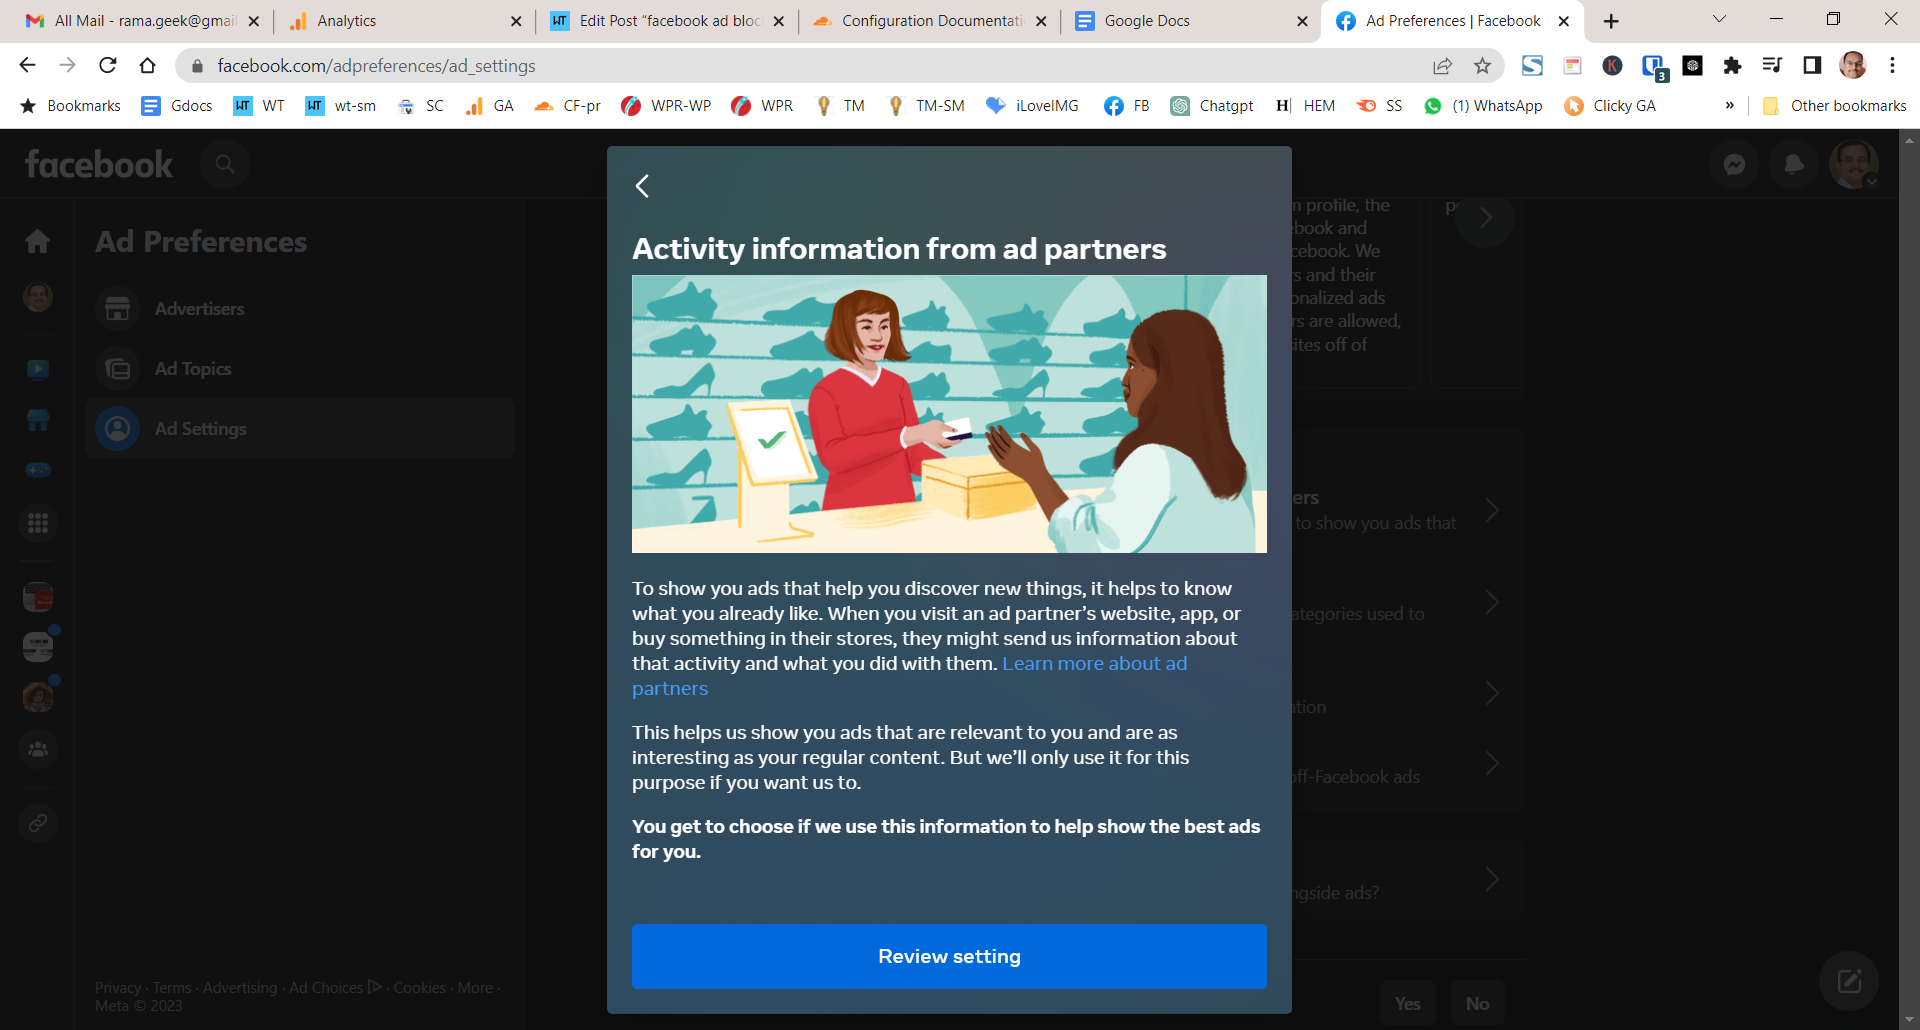Image resolution: width=1920 pixels, height=1030 pixels.
Task: Click the Review setting button
Action: point(949,956)
